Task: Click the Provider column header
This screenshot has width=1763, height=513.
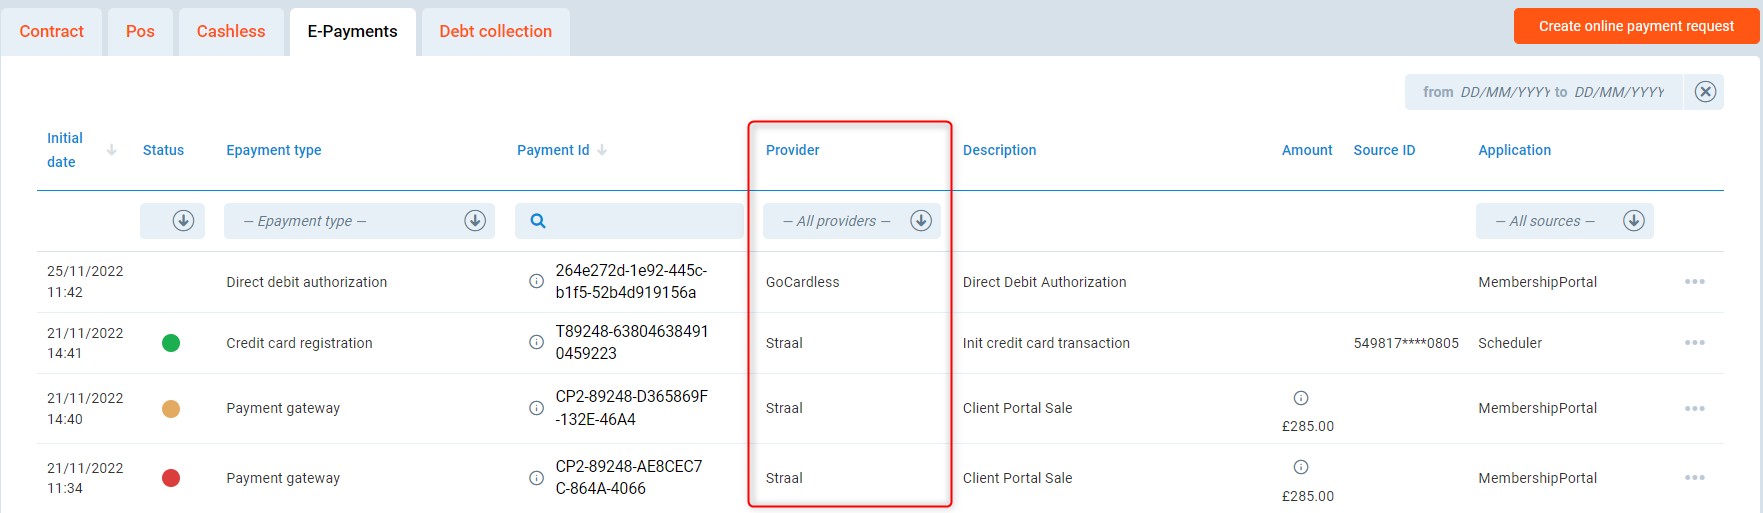Action: point(792,150)
